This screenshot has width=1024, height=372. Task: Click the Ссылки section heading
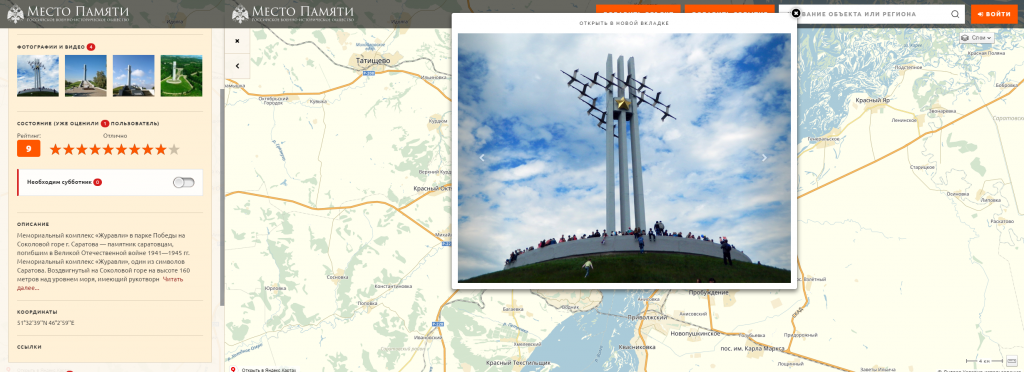pos(29,347)
